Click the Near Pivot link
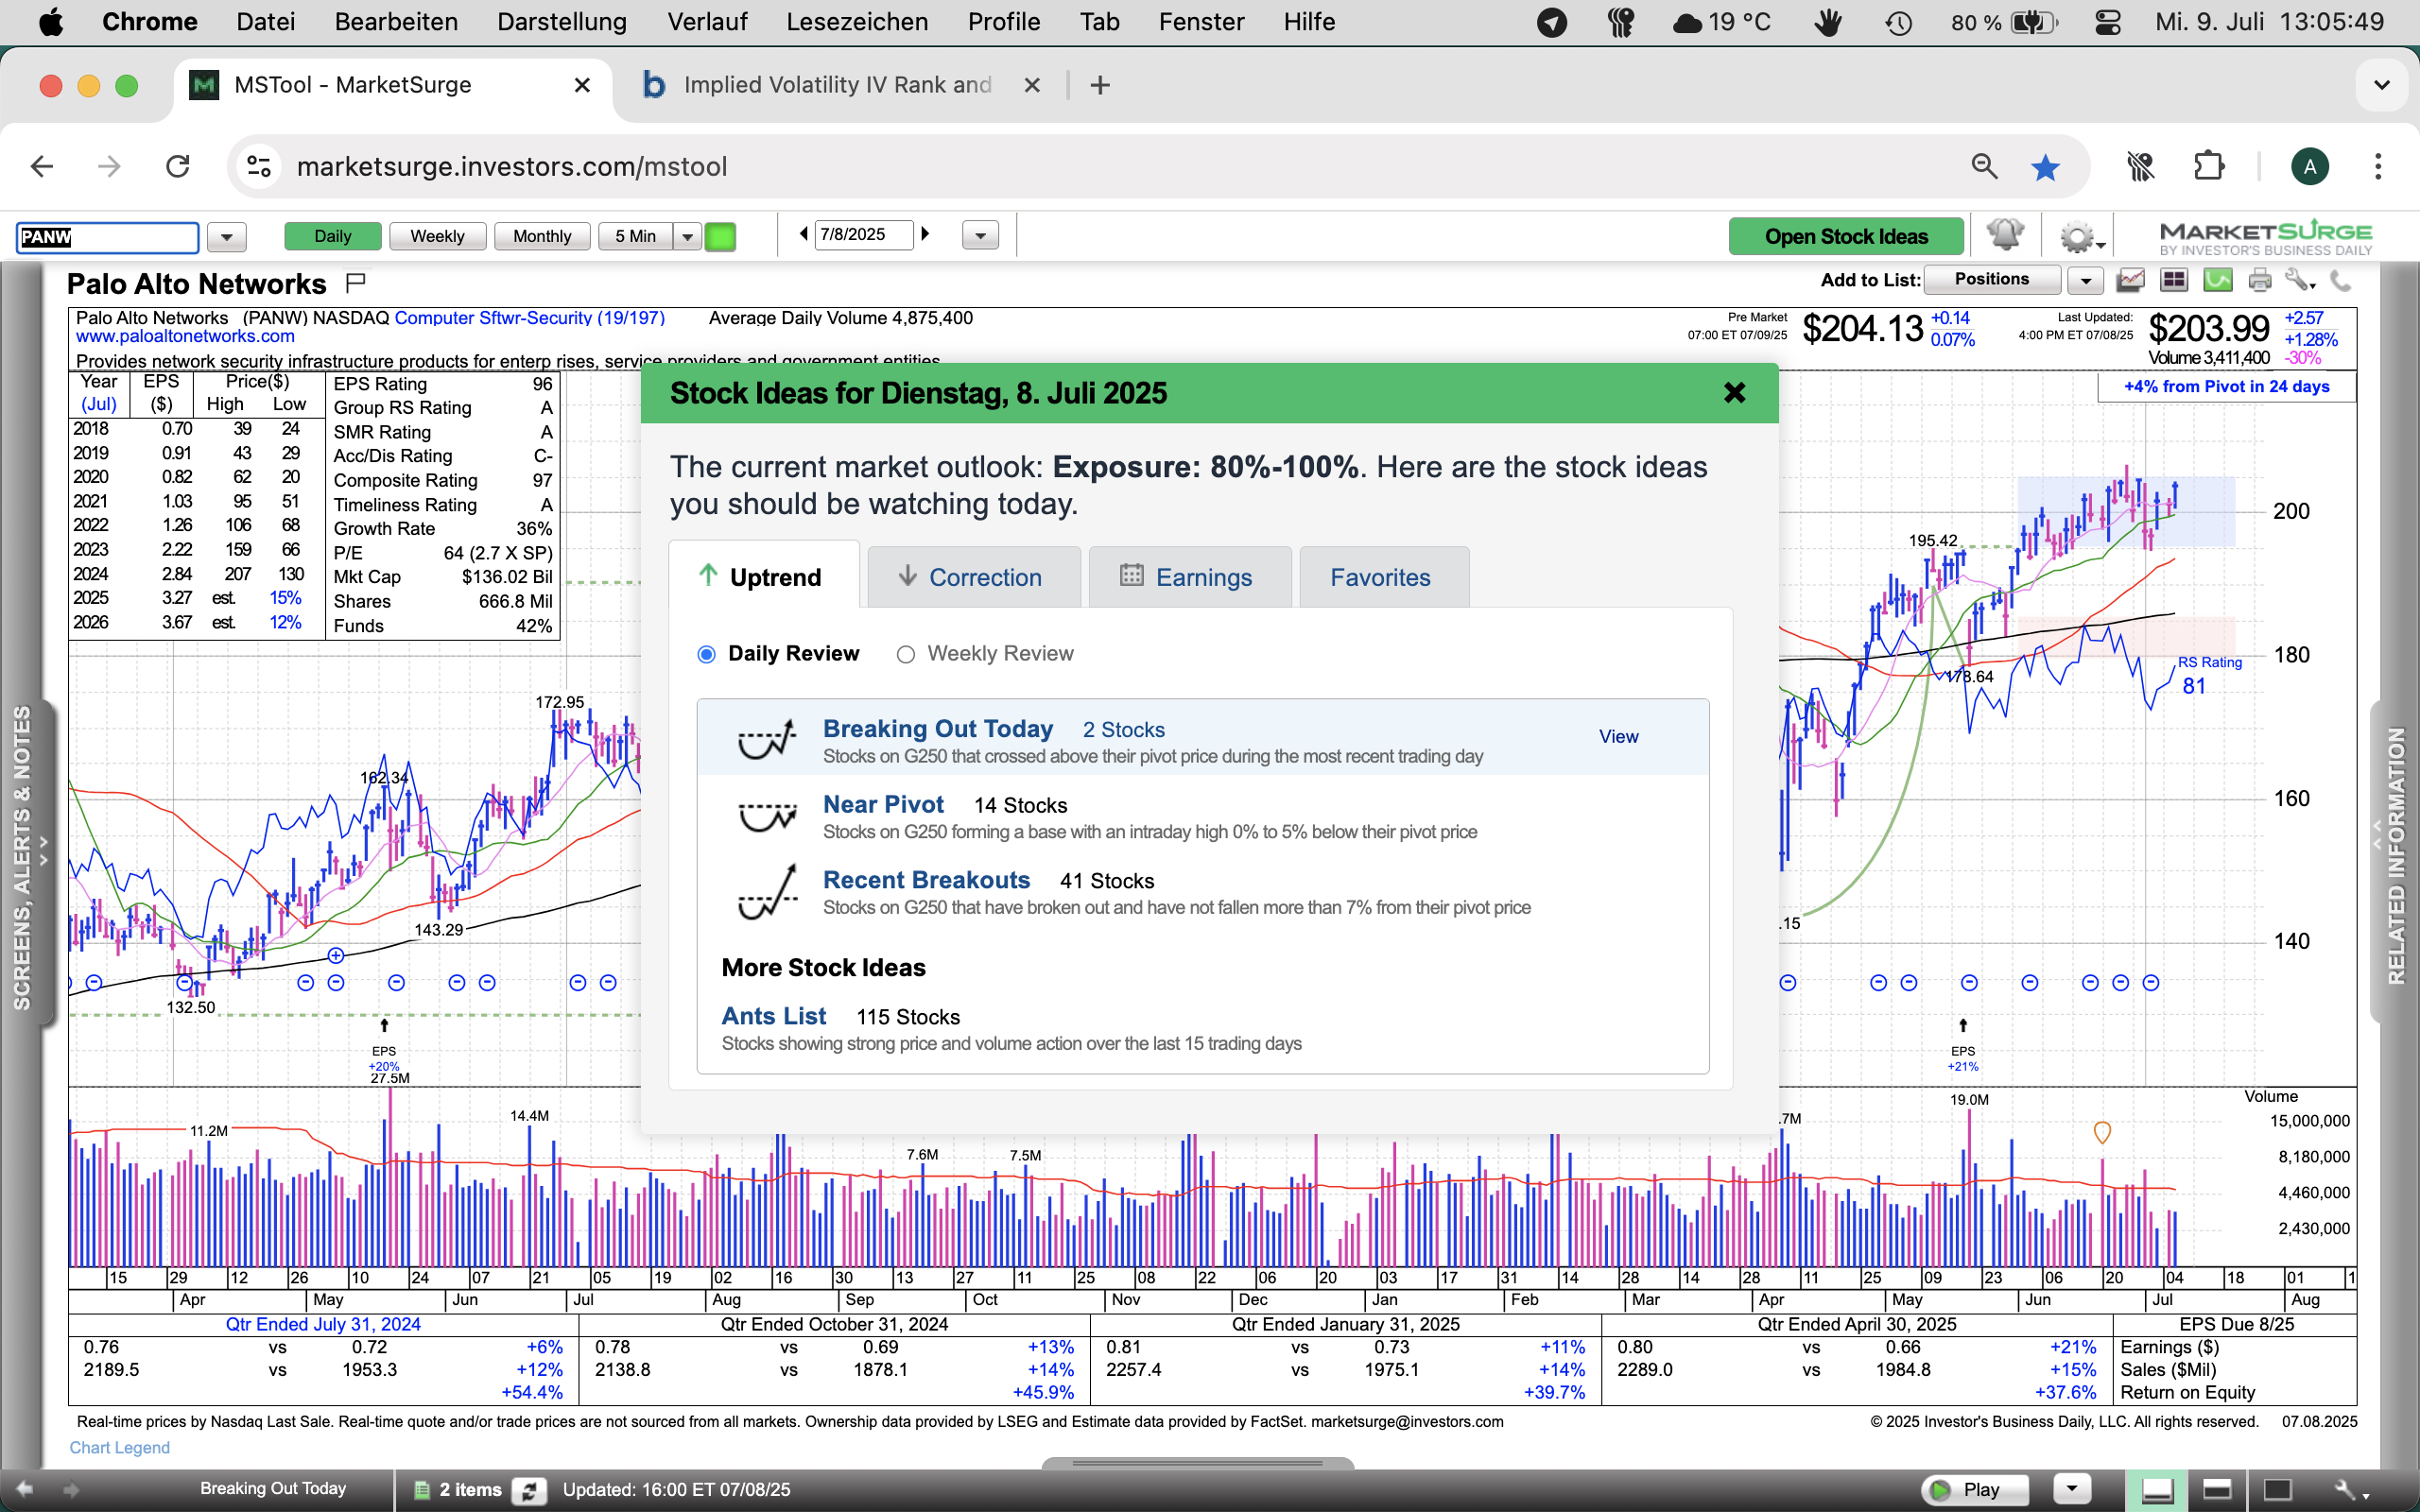The height and width of the screenshot is (1512, 2420). tap(883, 805)
